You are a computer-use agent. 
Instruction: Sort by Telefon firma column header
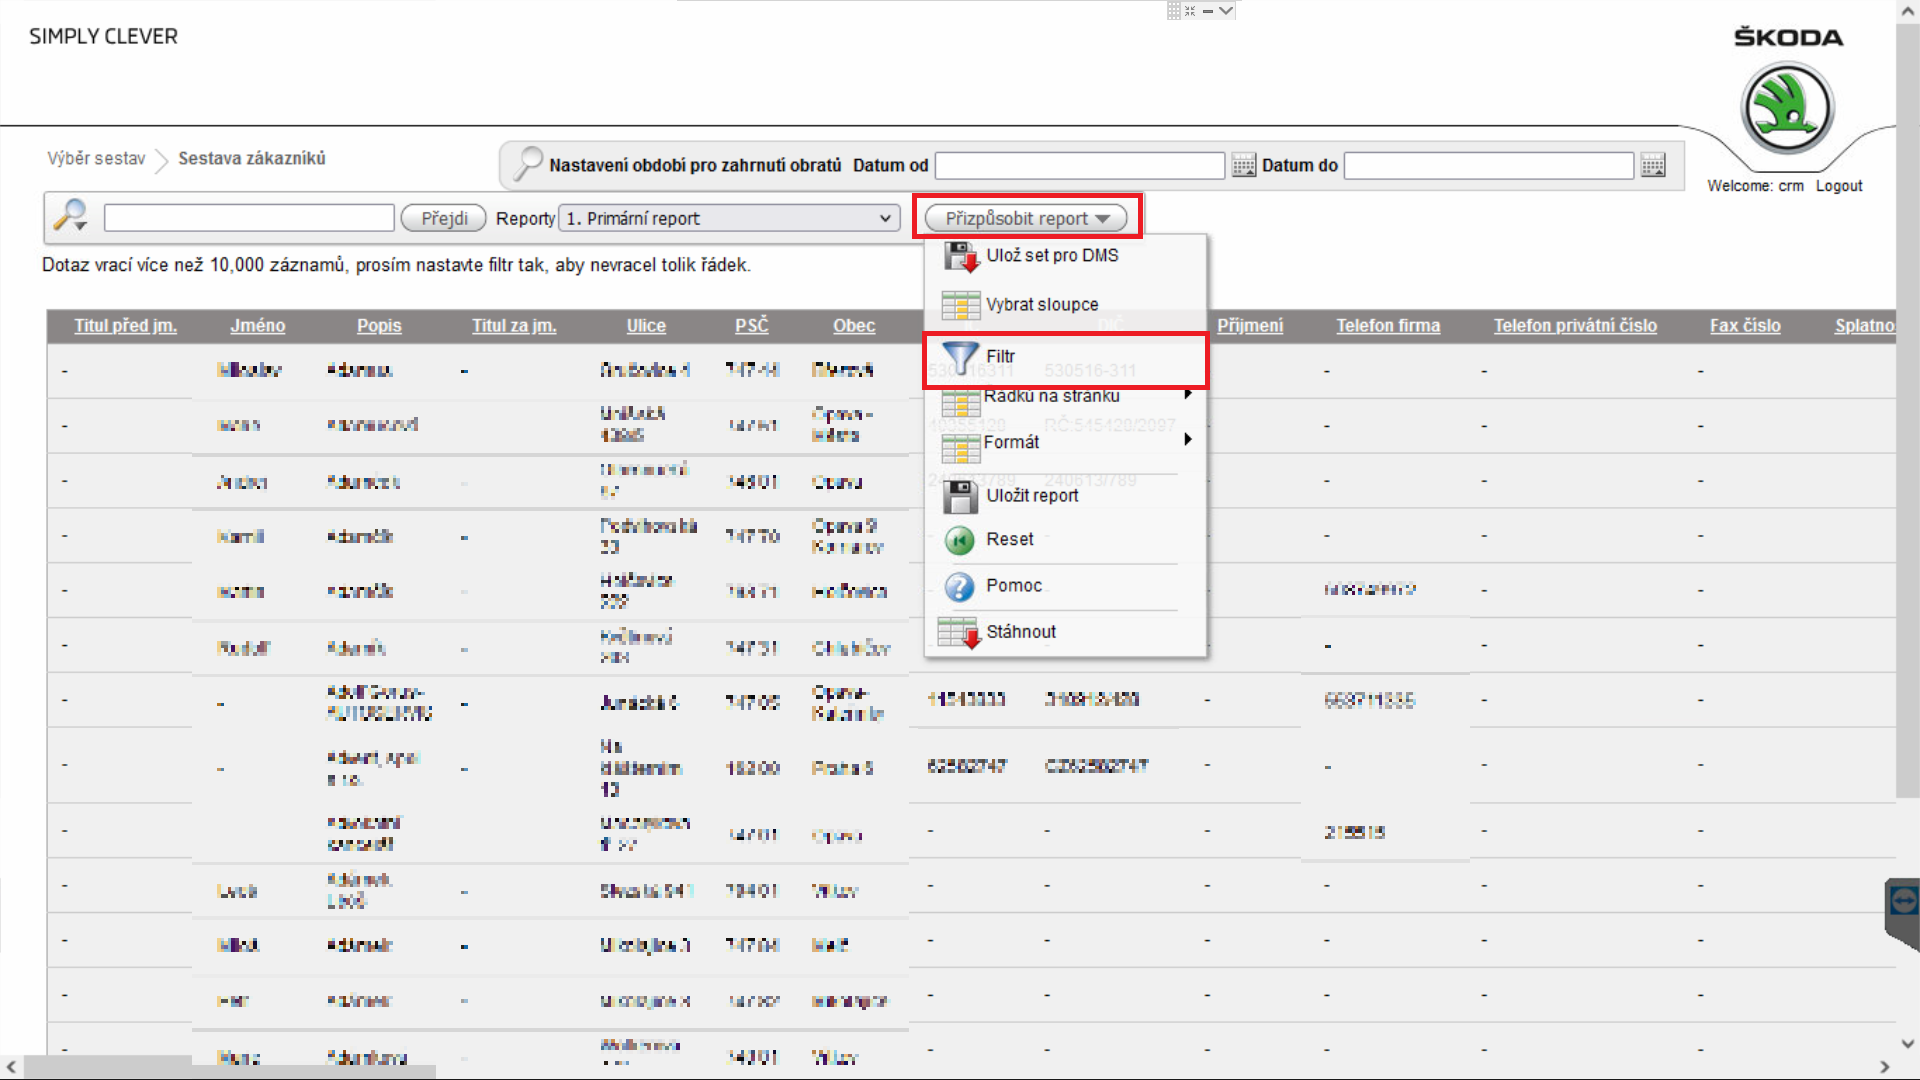pyautogui.click(x=1387, y=326)
